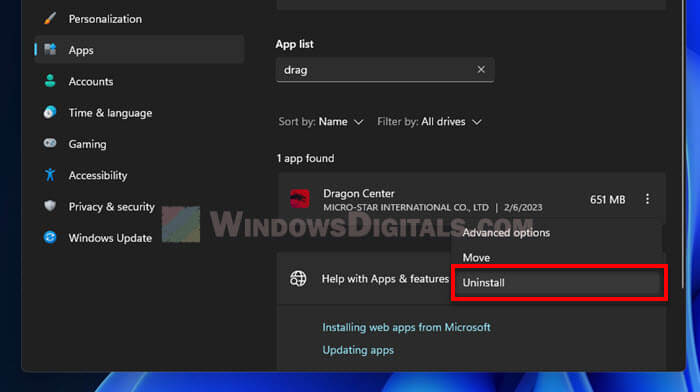Click the Accessibility figure icon
This screenshot has height=392, width=700.
(50, 175)
